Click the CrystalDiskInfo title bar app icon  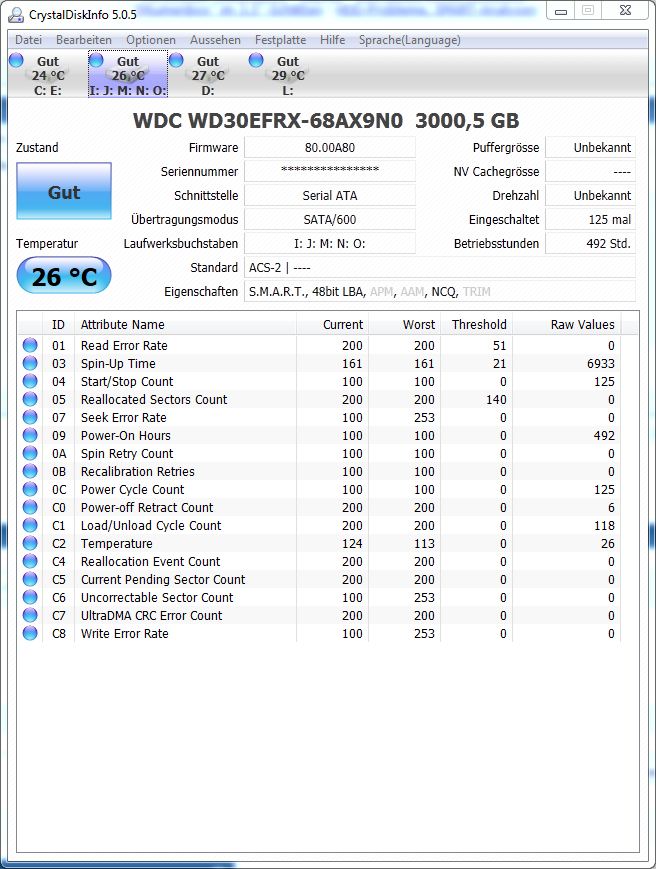[x=16, y=14]
